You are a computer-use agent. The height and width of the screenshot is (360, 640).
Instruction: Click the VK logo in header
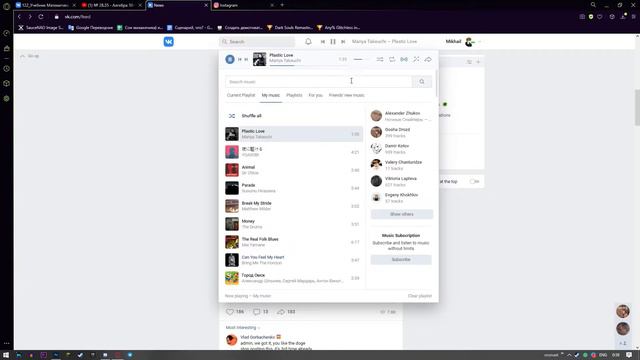click(x=169, y=42)
